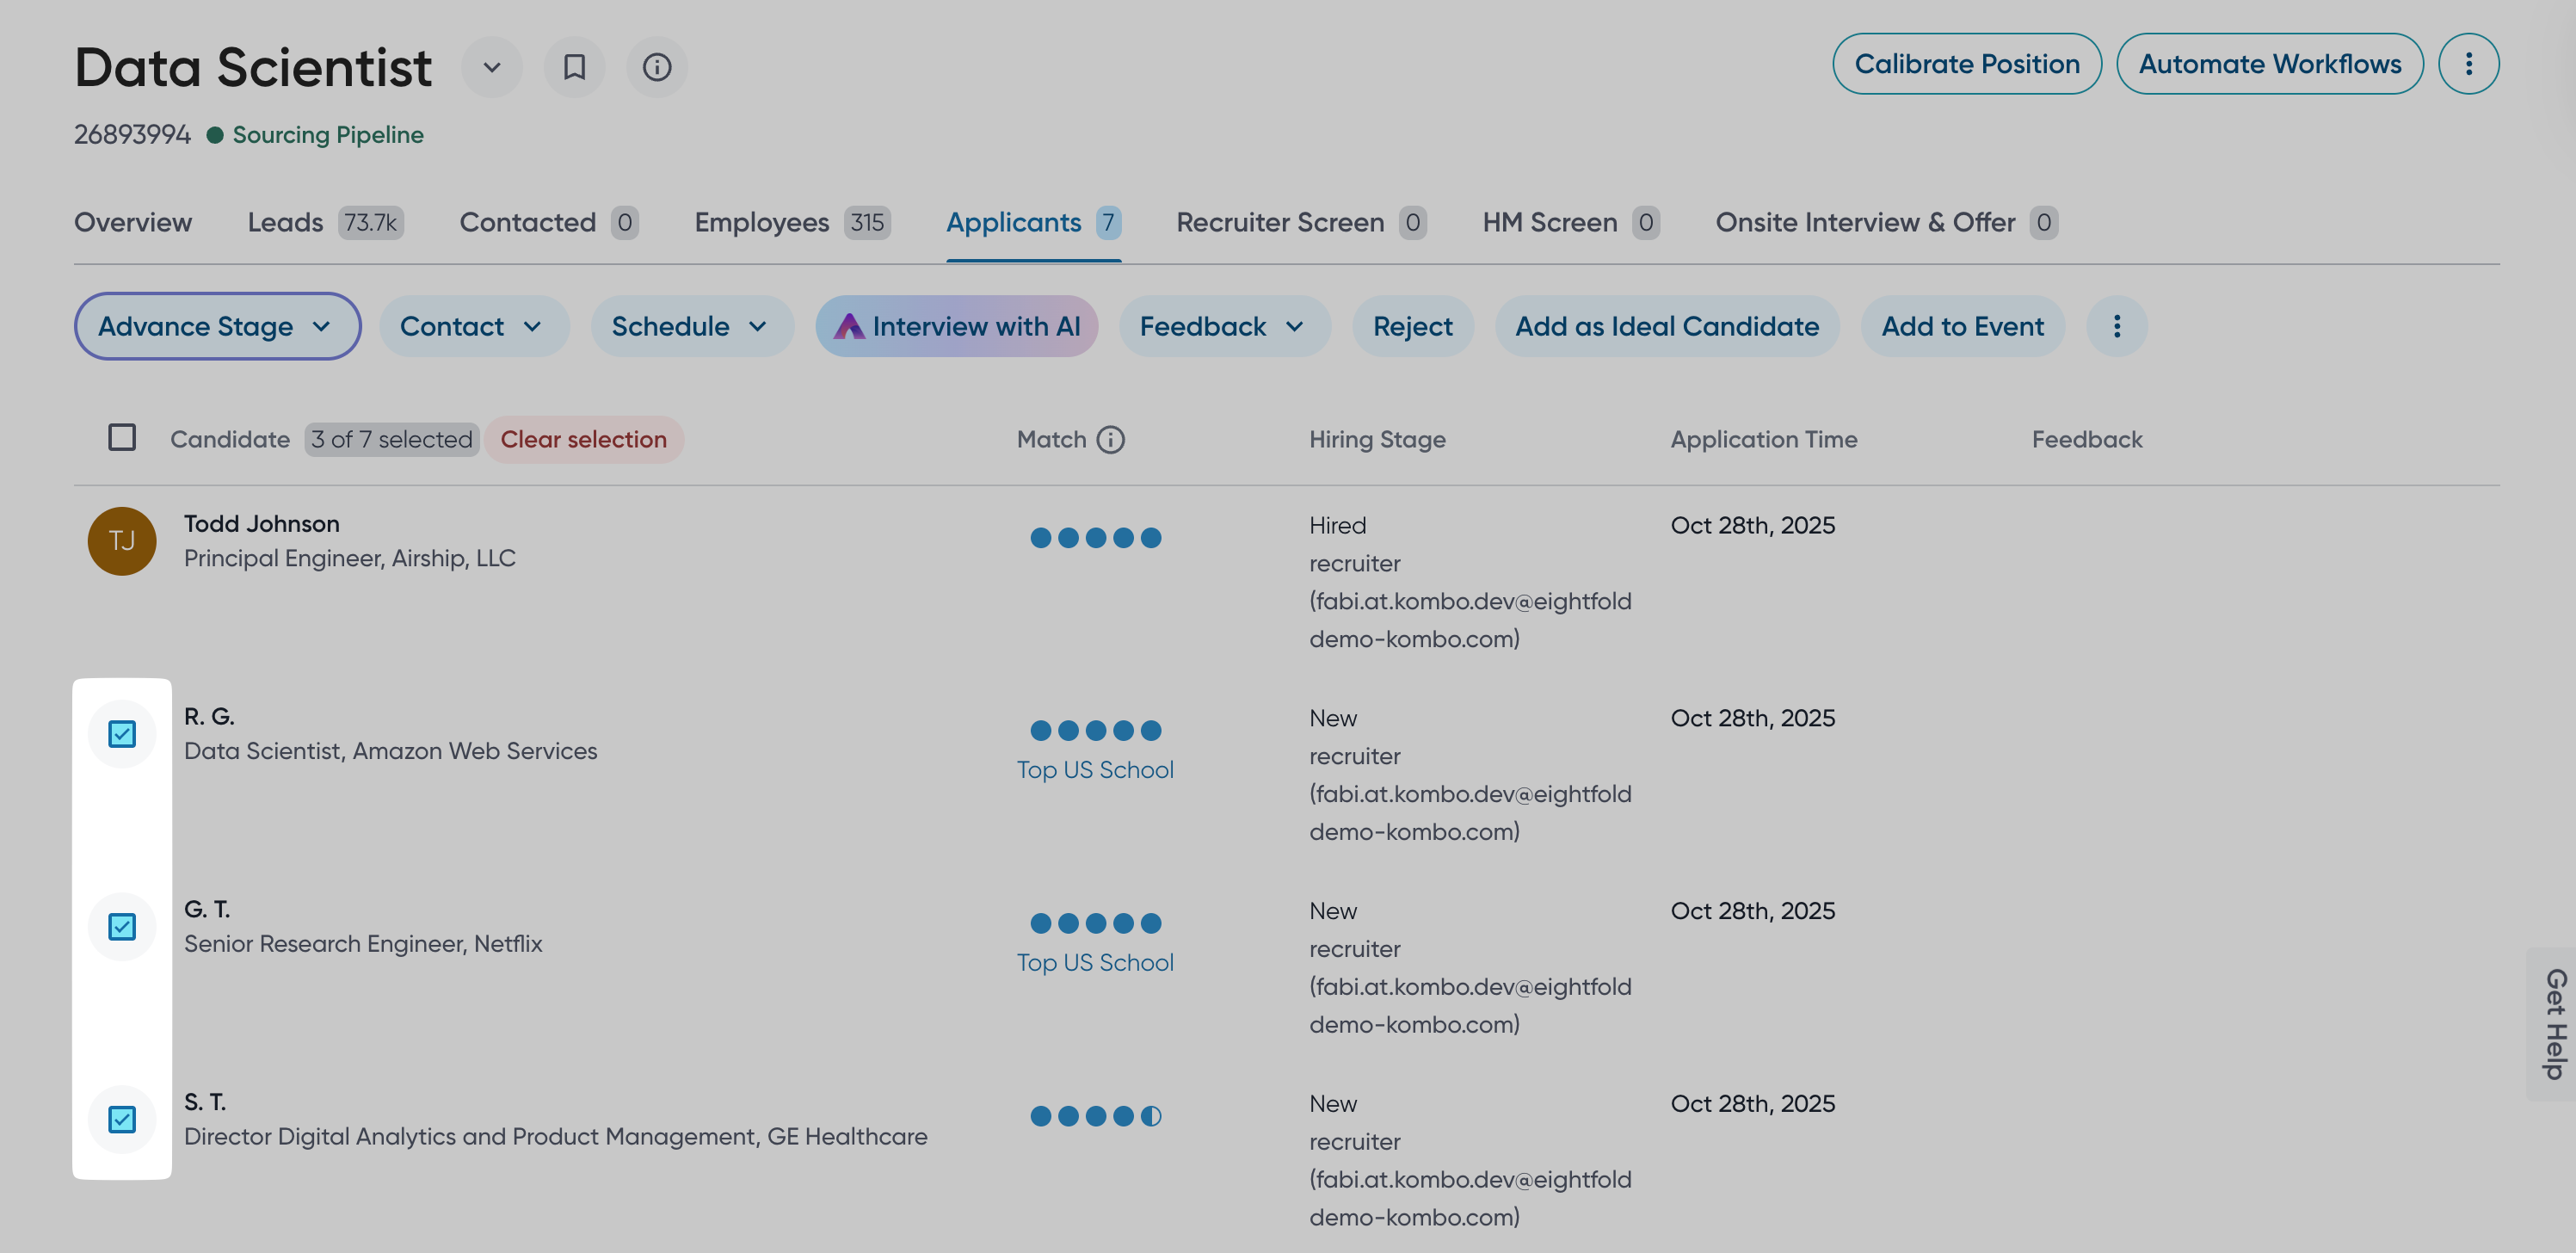Click the Interview with AI button
Image resolution: width=2576 pixels, height=1253 pixels.
957,326
